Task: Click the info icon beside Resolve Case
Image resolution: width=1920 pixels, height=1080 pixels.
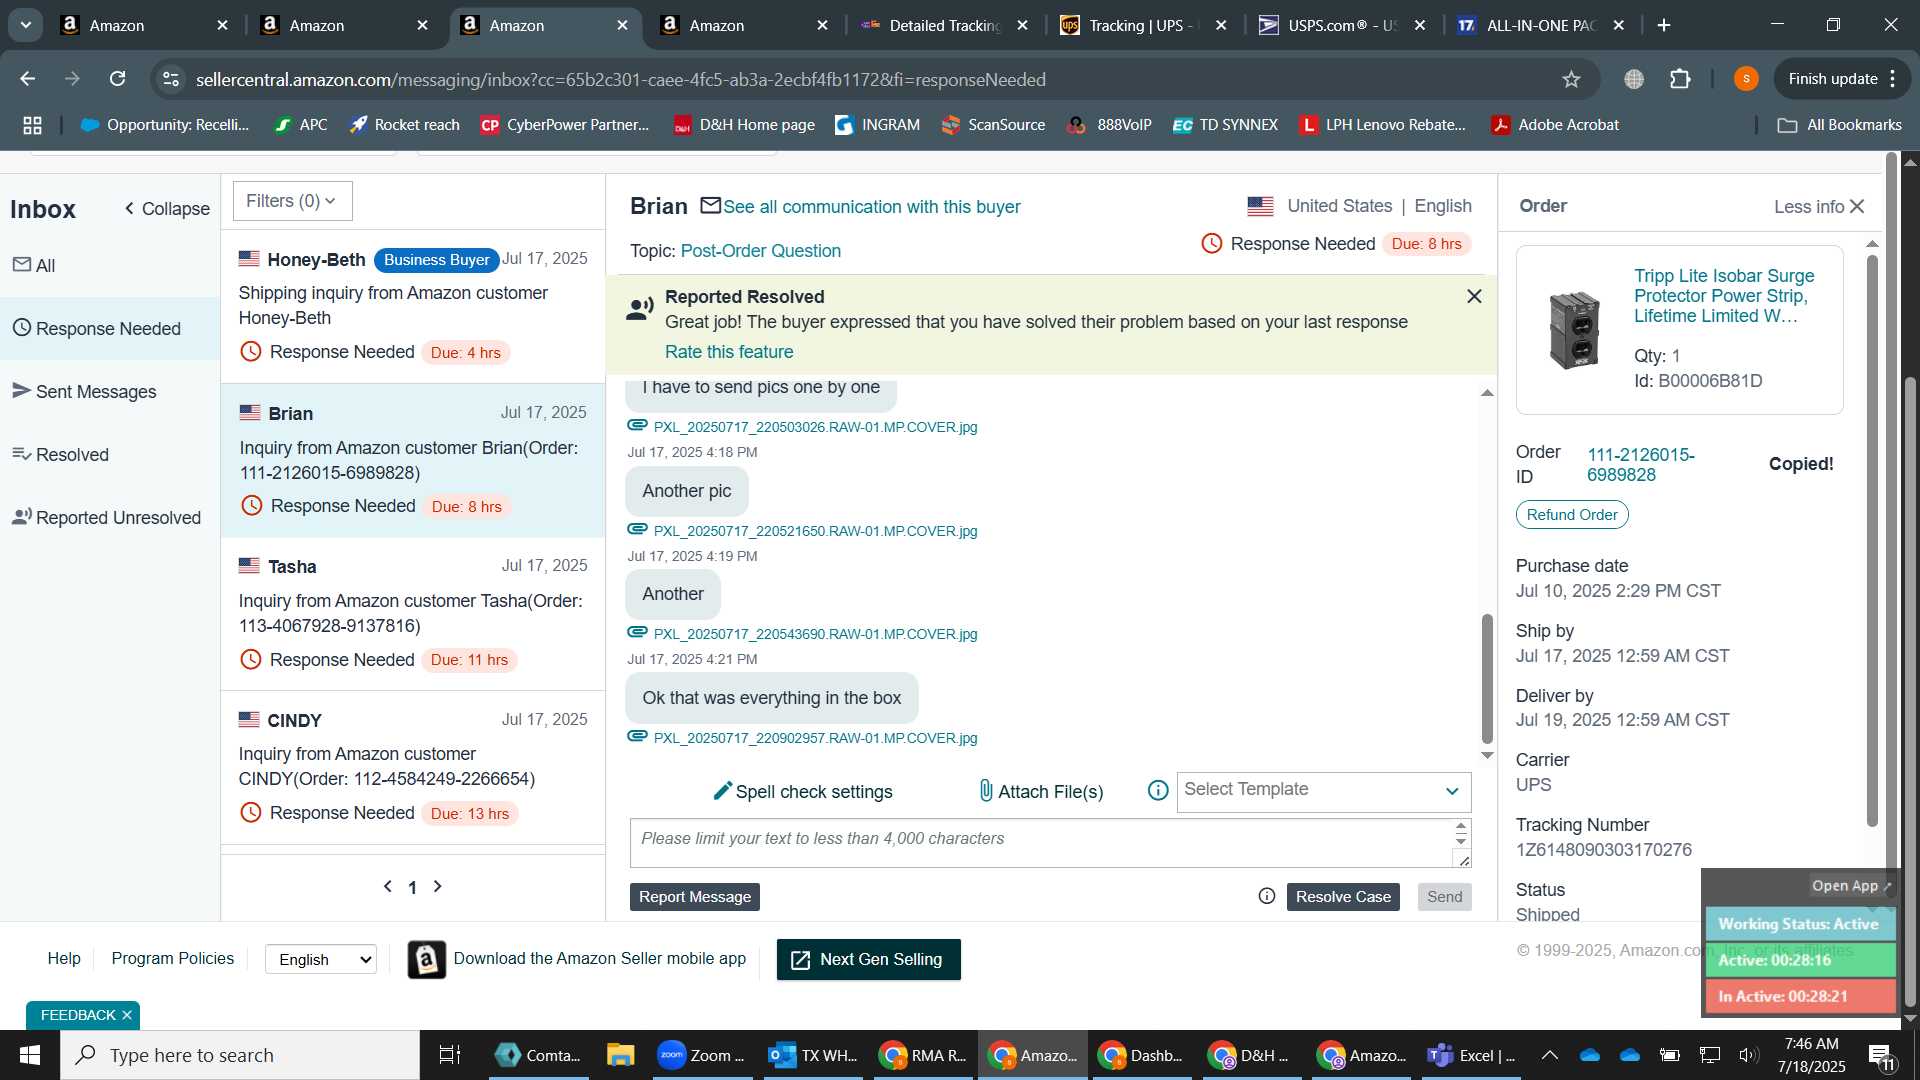Action: (x=1267, y=896)
